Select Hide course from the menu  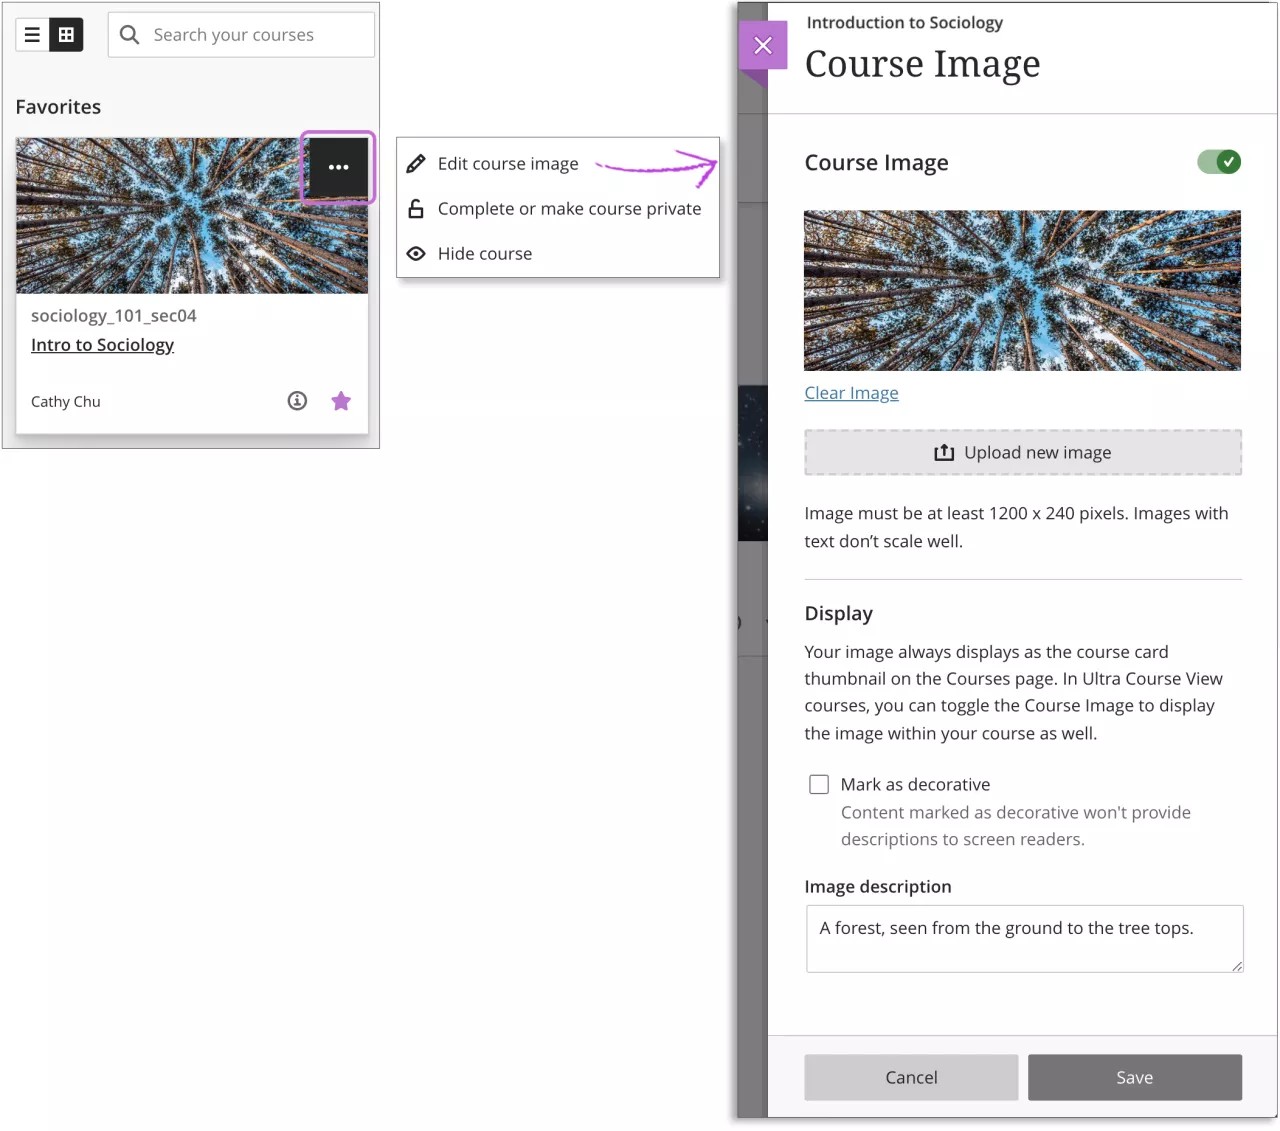pyautogui.click(x=485, y=253)
